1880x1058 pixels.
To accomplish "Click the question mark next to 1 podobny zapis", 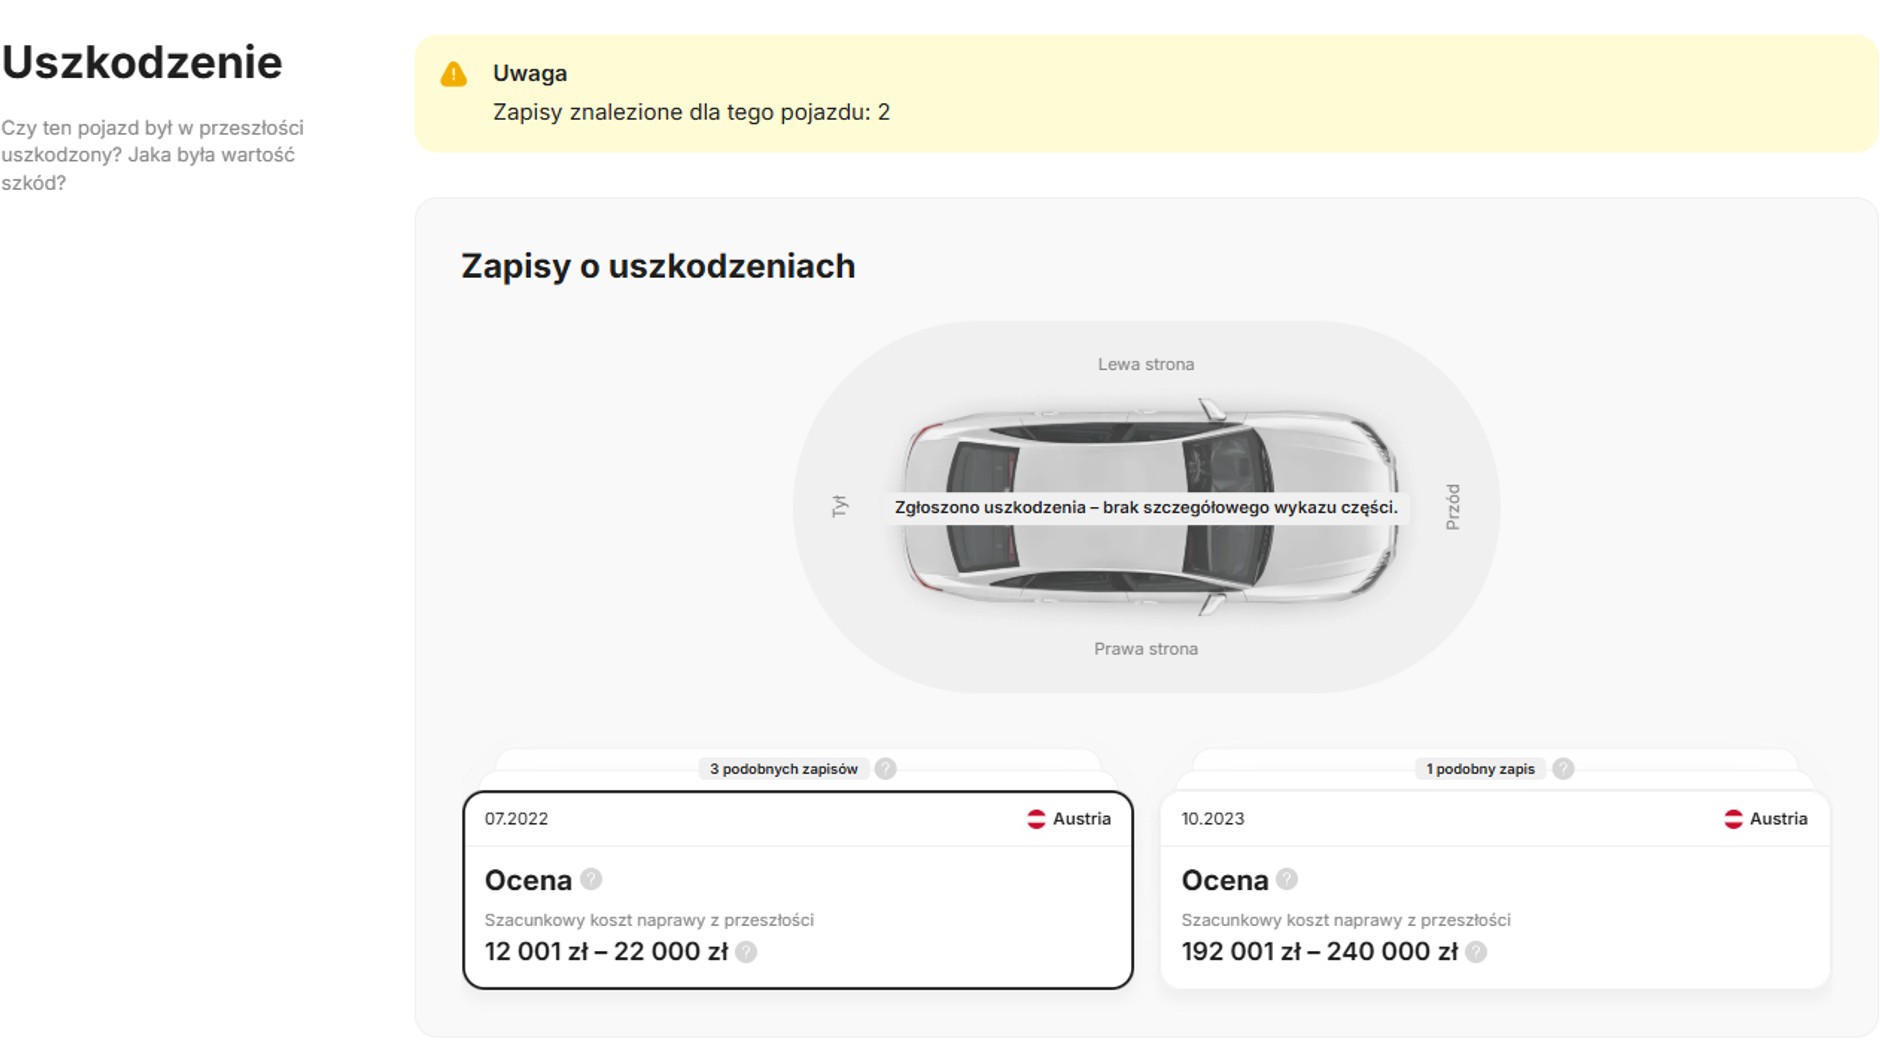I will [x=1563, y=769].
